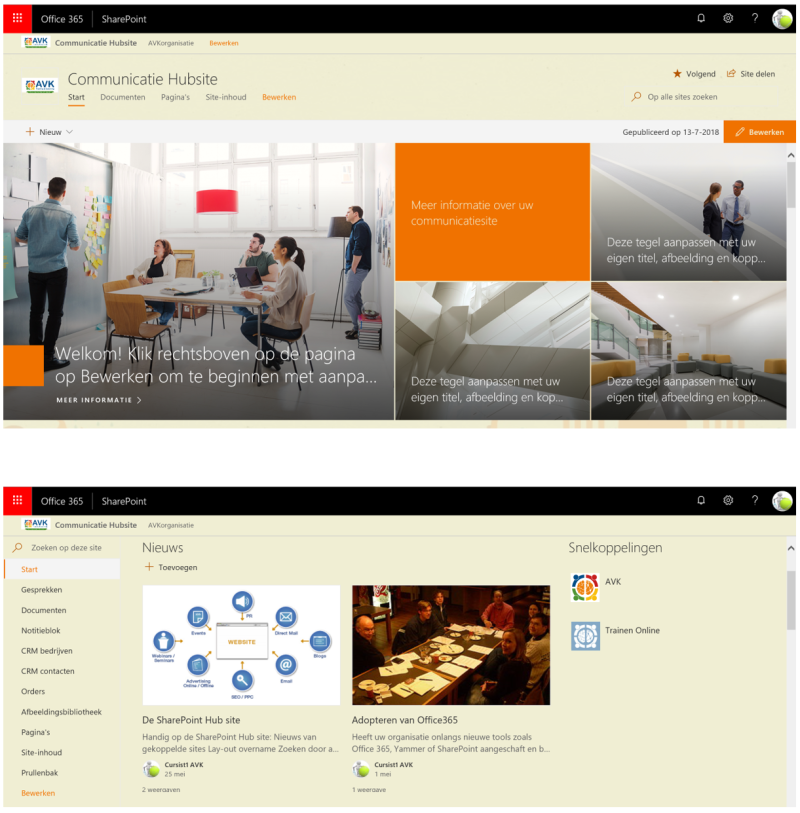Click dinner table news photo thumbnail
Viewport: 800px width, 813px height.
451,645
